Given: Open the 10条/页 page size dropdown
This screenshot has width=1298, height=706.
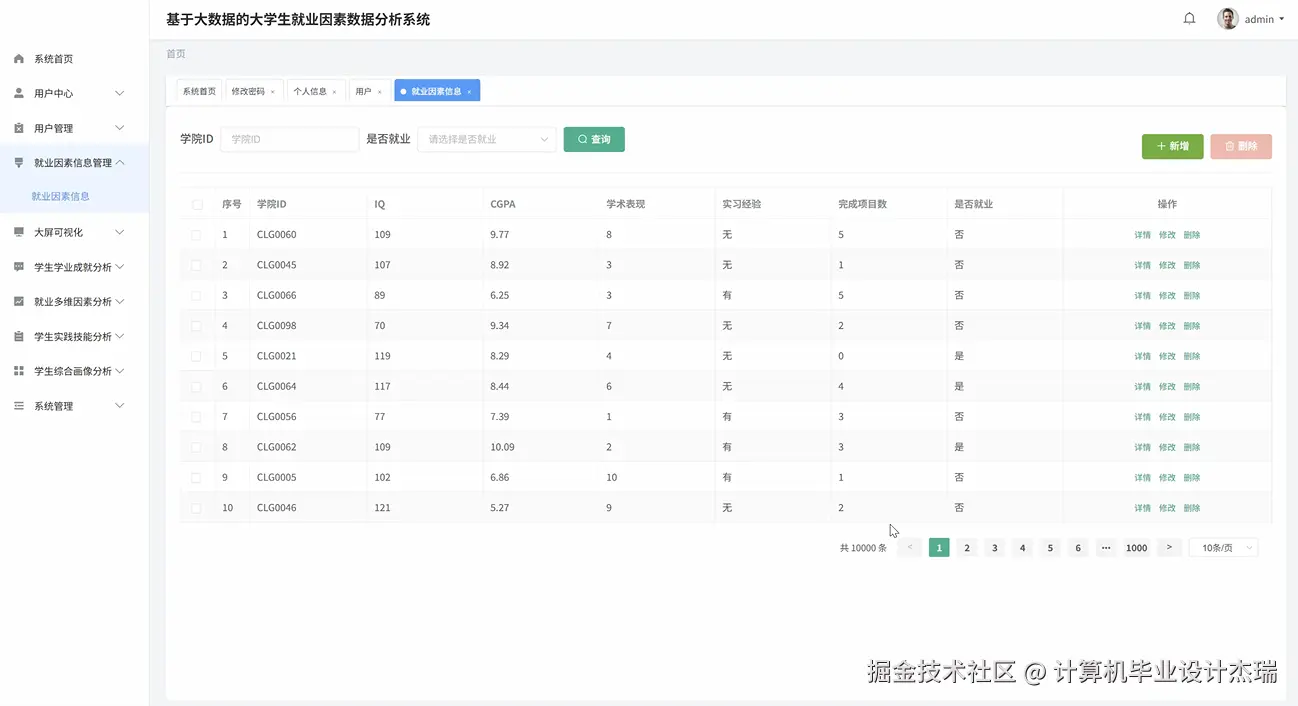Looking at the screenshot, I should click(1223, 548).
